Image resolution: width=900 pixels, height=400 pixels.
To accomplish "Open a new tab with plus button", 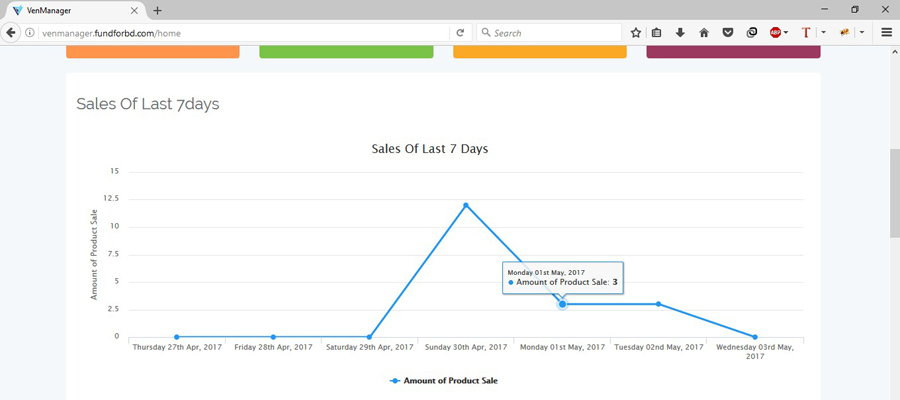I will click(x=157, y=10).
